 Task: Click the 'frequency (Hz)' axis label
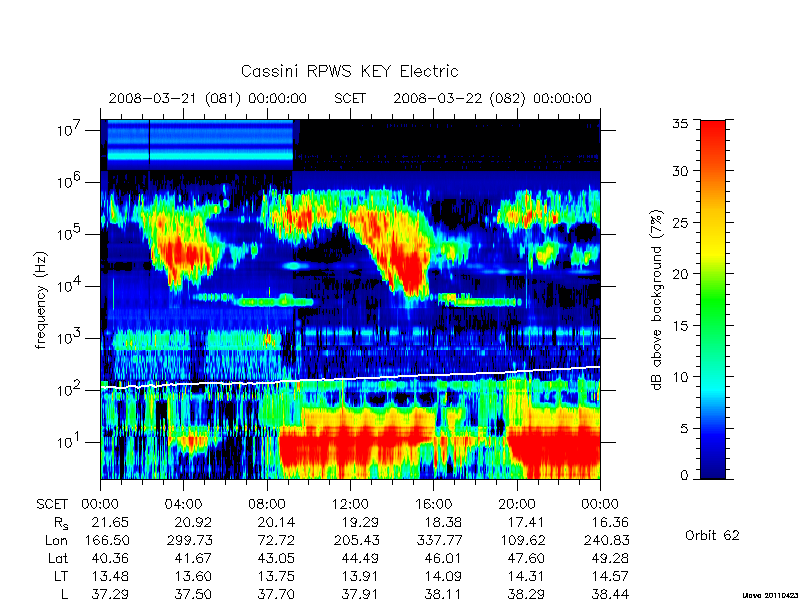[41, 300]
